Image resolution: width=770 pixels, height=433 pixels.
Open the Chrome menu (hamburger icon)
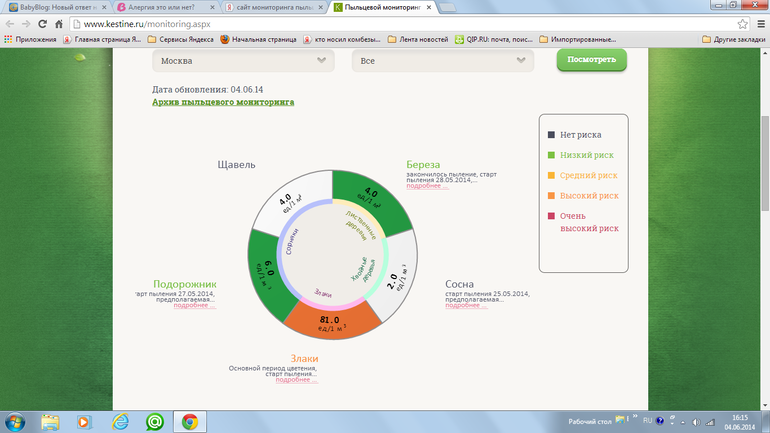(x=756, y=23)
